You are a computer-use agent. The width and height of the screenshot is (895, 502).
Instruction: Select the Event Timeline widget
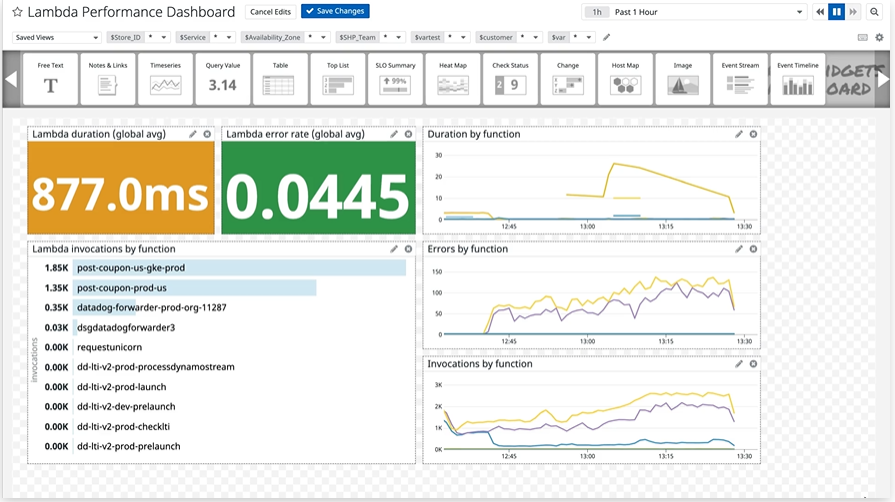(797, 79)
